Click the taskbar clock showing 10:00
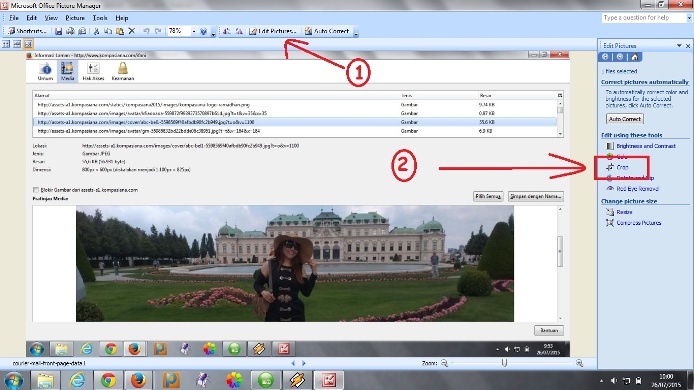694x390 pixels. [x=666, y=381]
